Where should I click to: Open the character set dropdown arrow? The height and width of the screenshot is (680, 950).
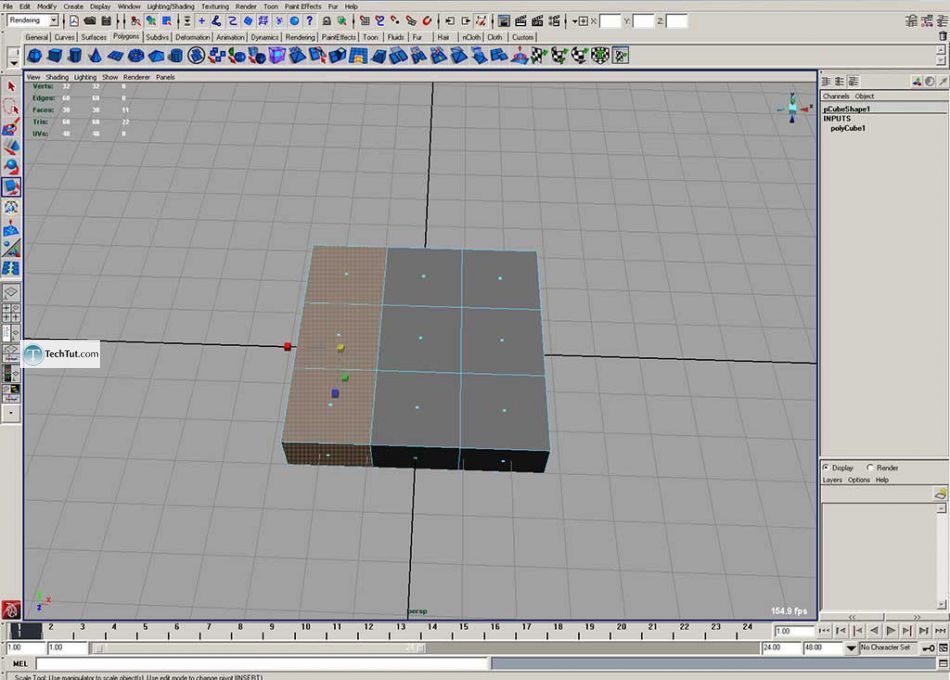[852, 648]
